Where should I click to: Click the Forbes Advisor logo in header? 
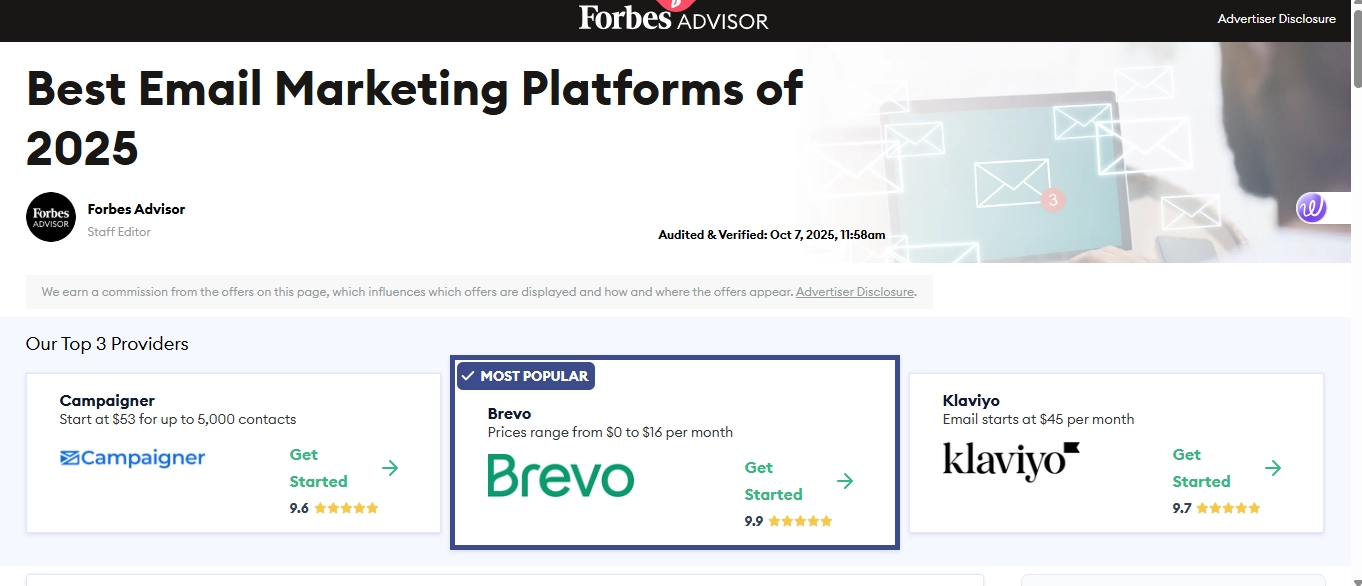(x=673, y=18)
